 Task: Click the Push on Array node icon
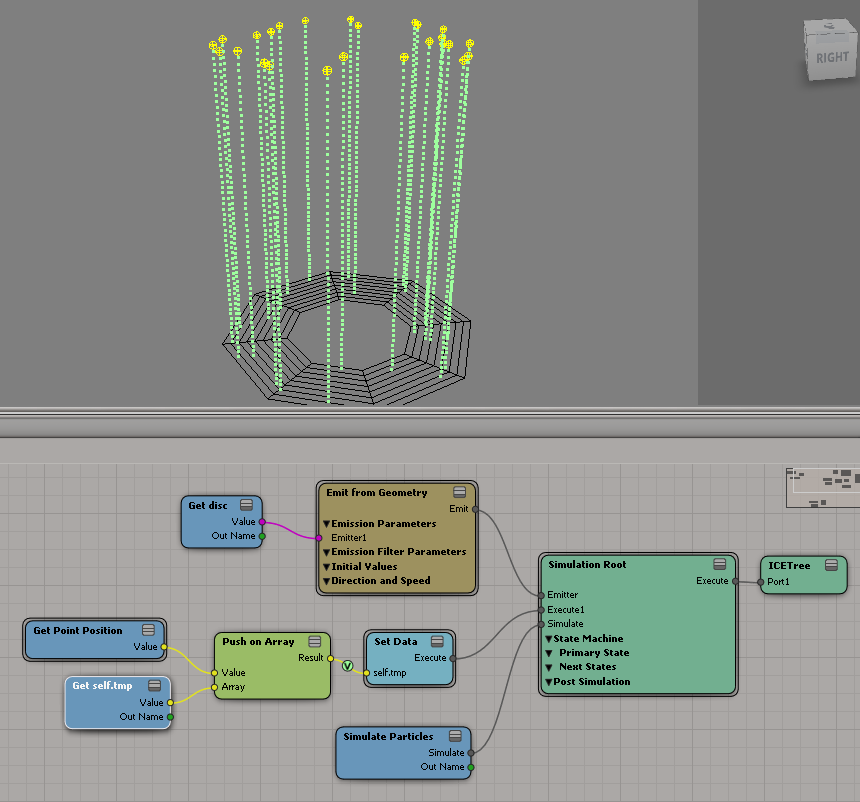pyautogui.click(x=314, y=641)
